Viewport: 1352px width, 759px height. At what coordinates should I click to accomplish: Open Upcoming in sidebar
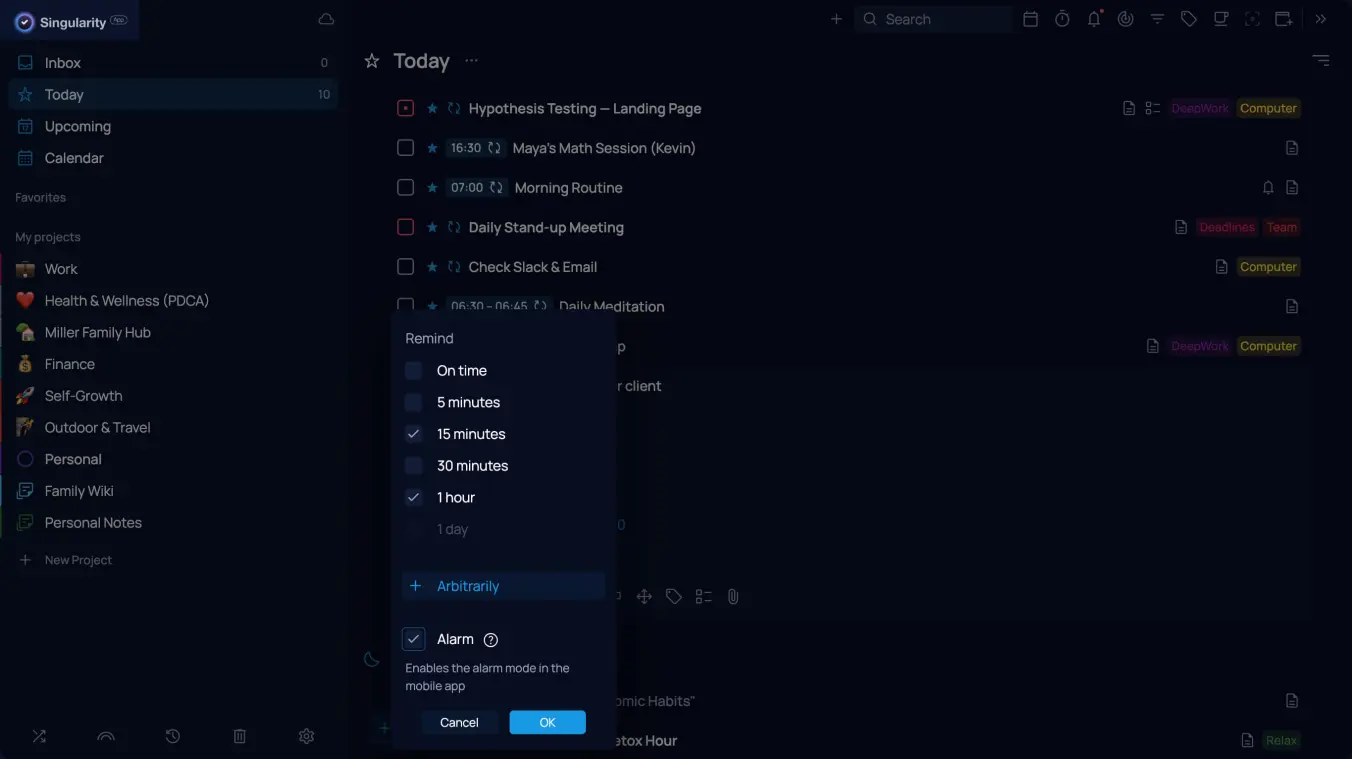click(x=173, y=127)
